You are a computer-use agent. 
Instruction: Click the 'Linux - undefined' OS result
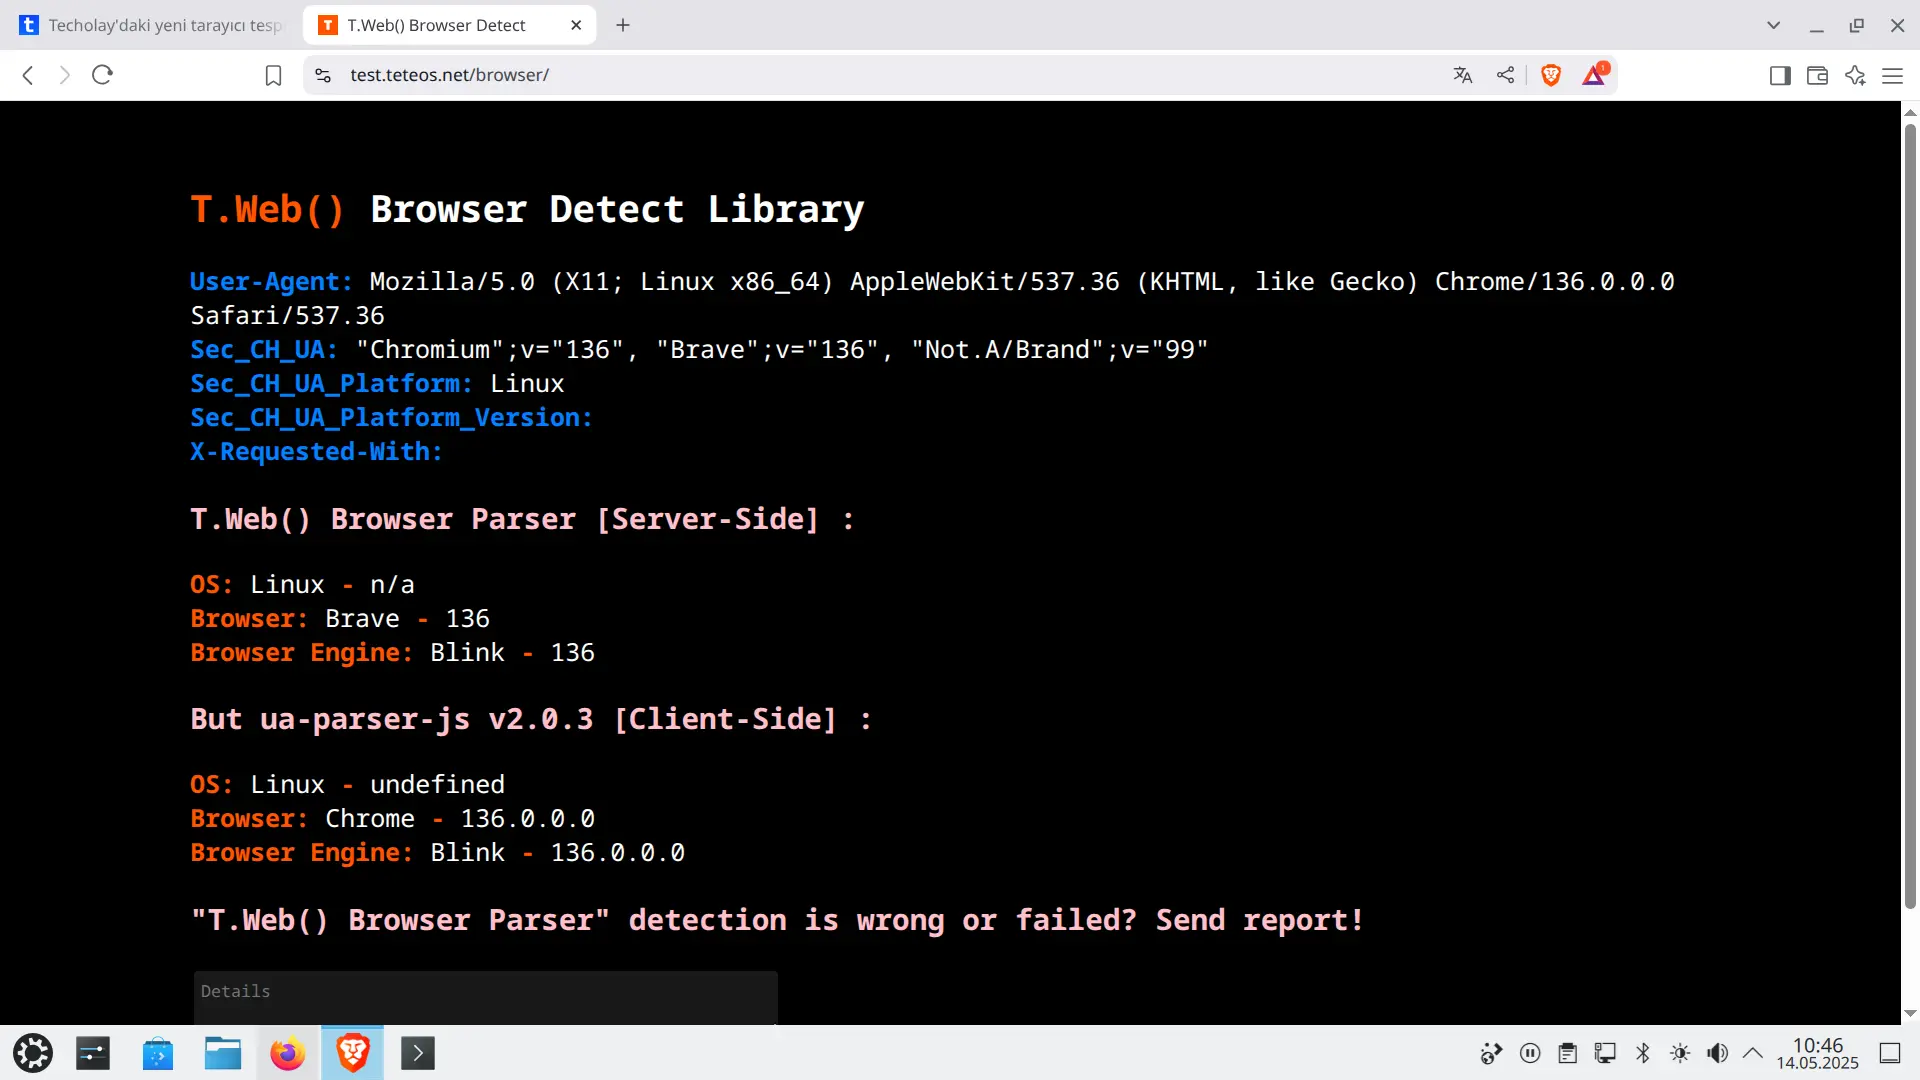(x=377, y=785)
